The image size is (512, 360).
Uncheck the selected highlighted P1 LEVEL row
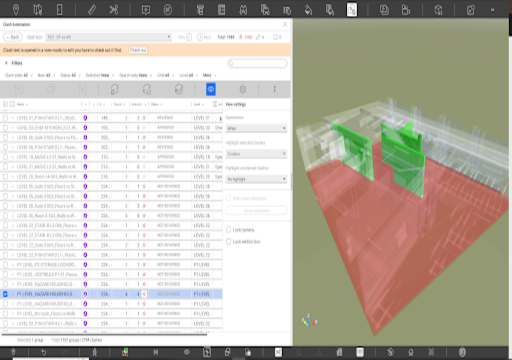click(5, 294)
